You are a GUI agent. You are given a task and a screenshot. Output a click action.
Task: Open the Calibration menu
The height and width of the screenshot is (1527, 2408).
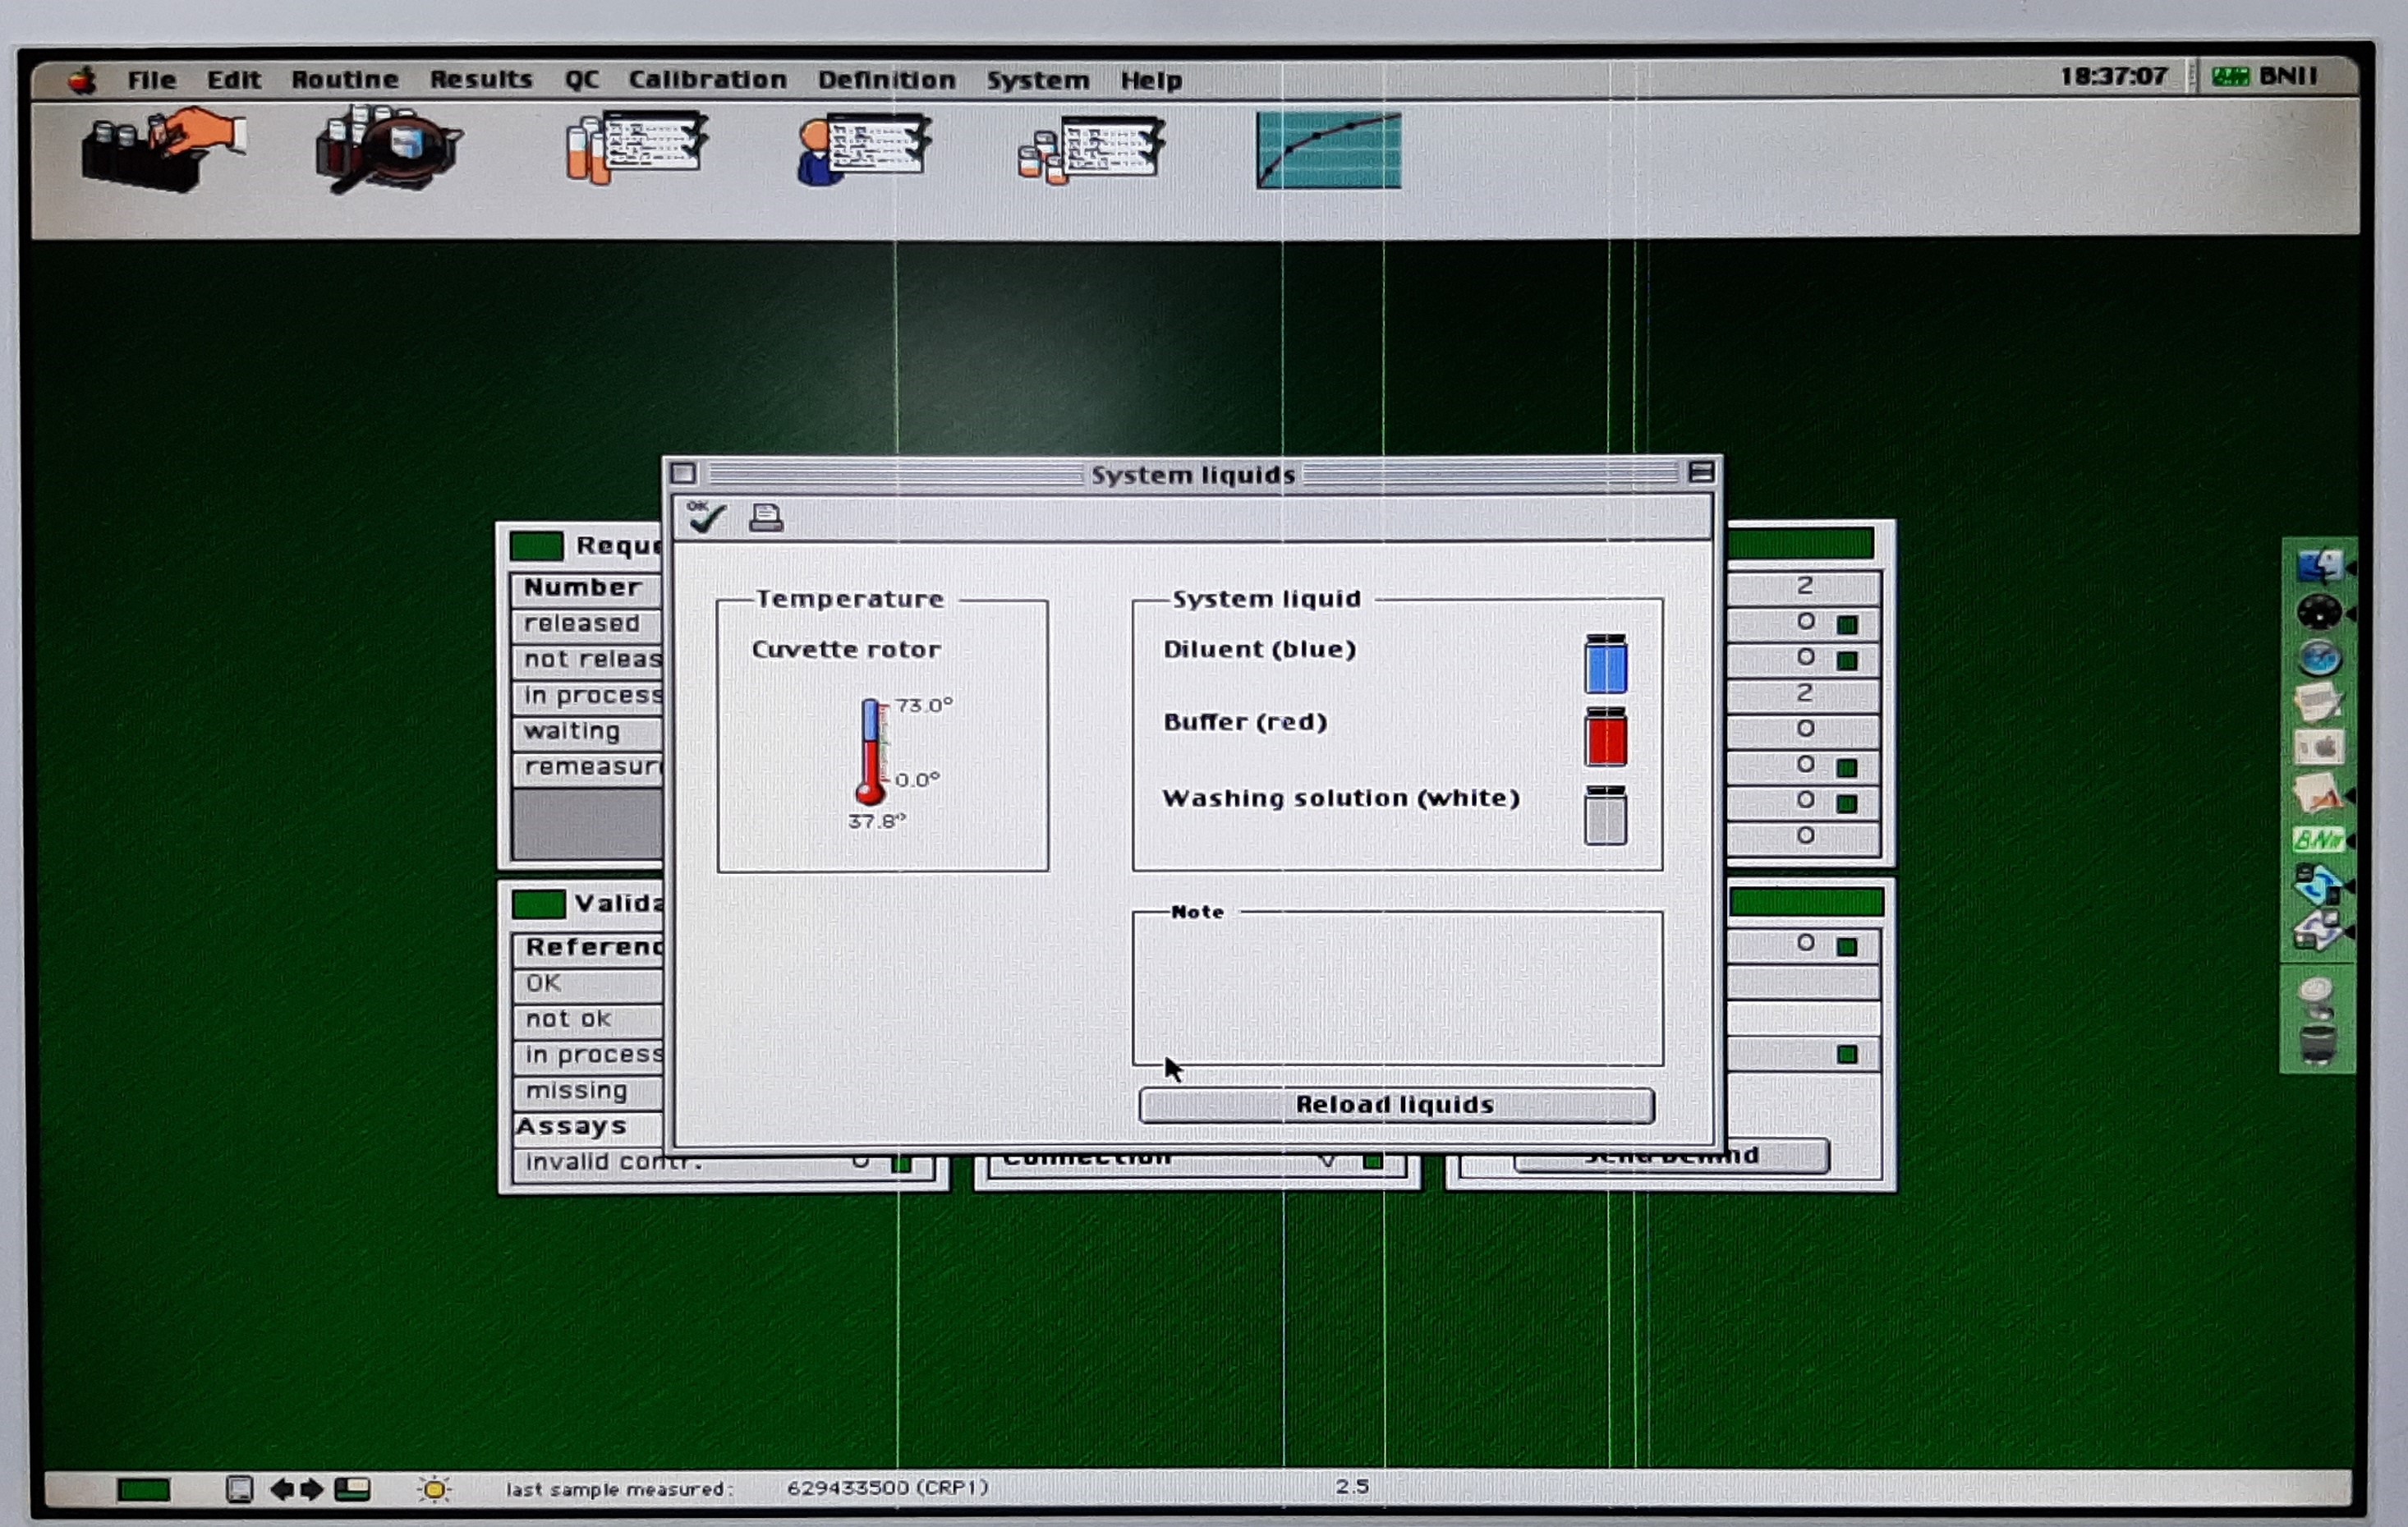pyautogui.click(x=707, y=80)
